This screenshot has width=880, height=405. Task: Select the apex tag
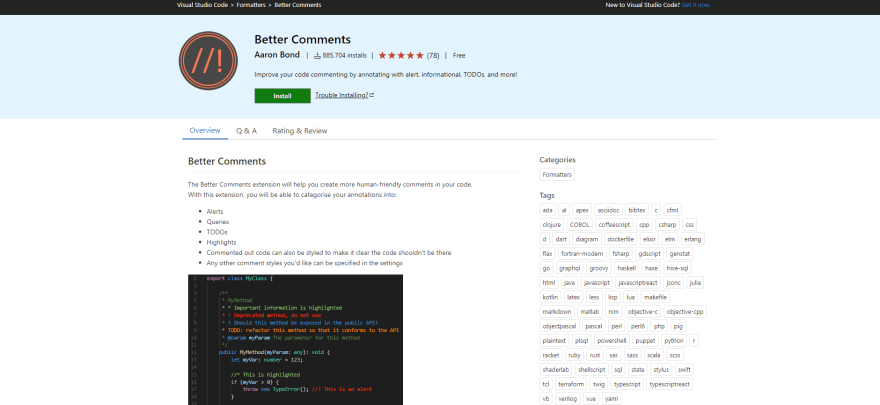[x=582, y=210]
